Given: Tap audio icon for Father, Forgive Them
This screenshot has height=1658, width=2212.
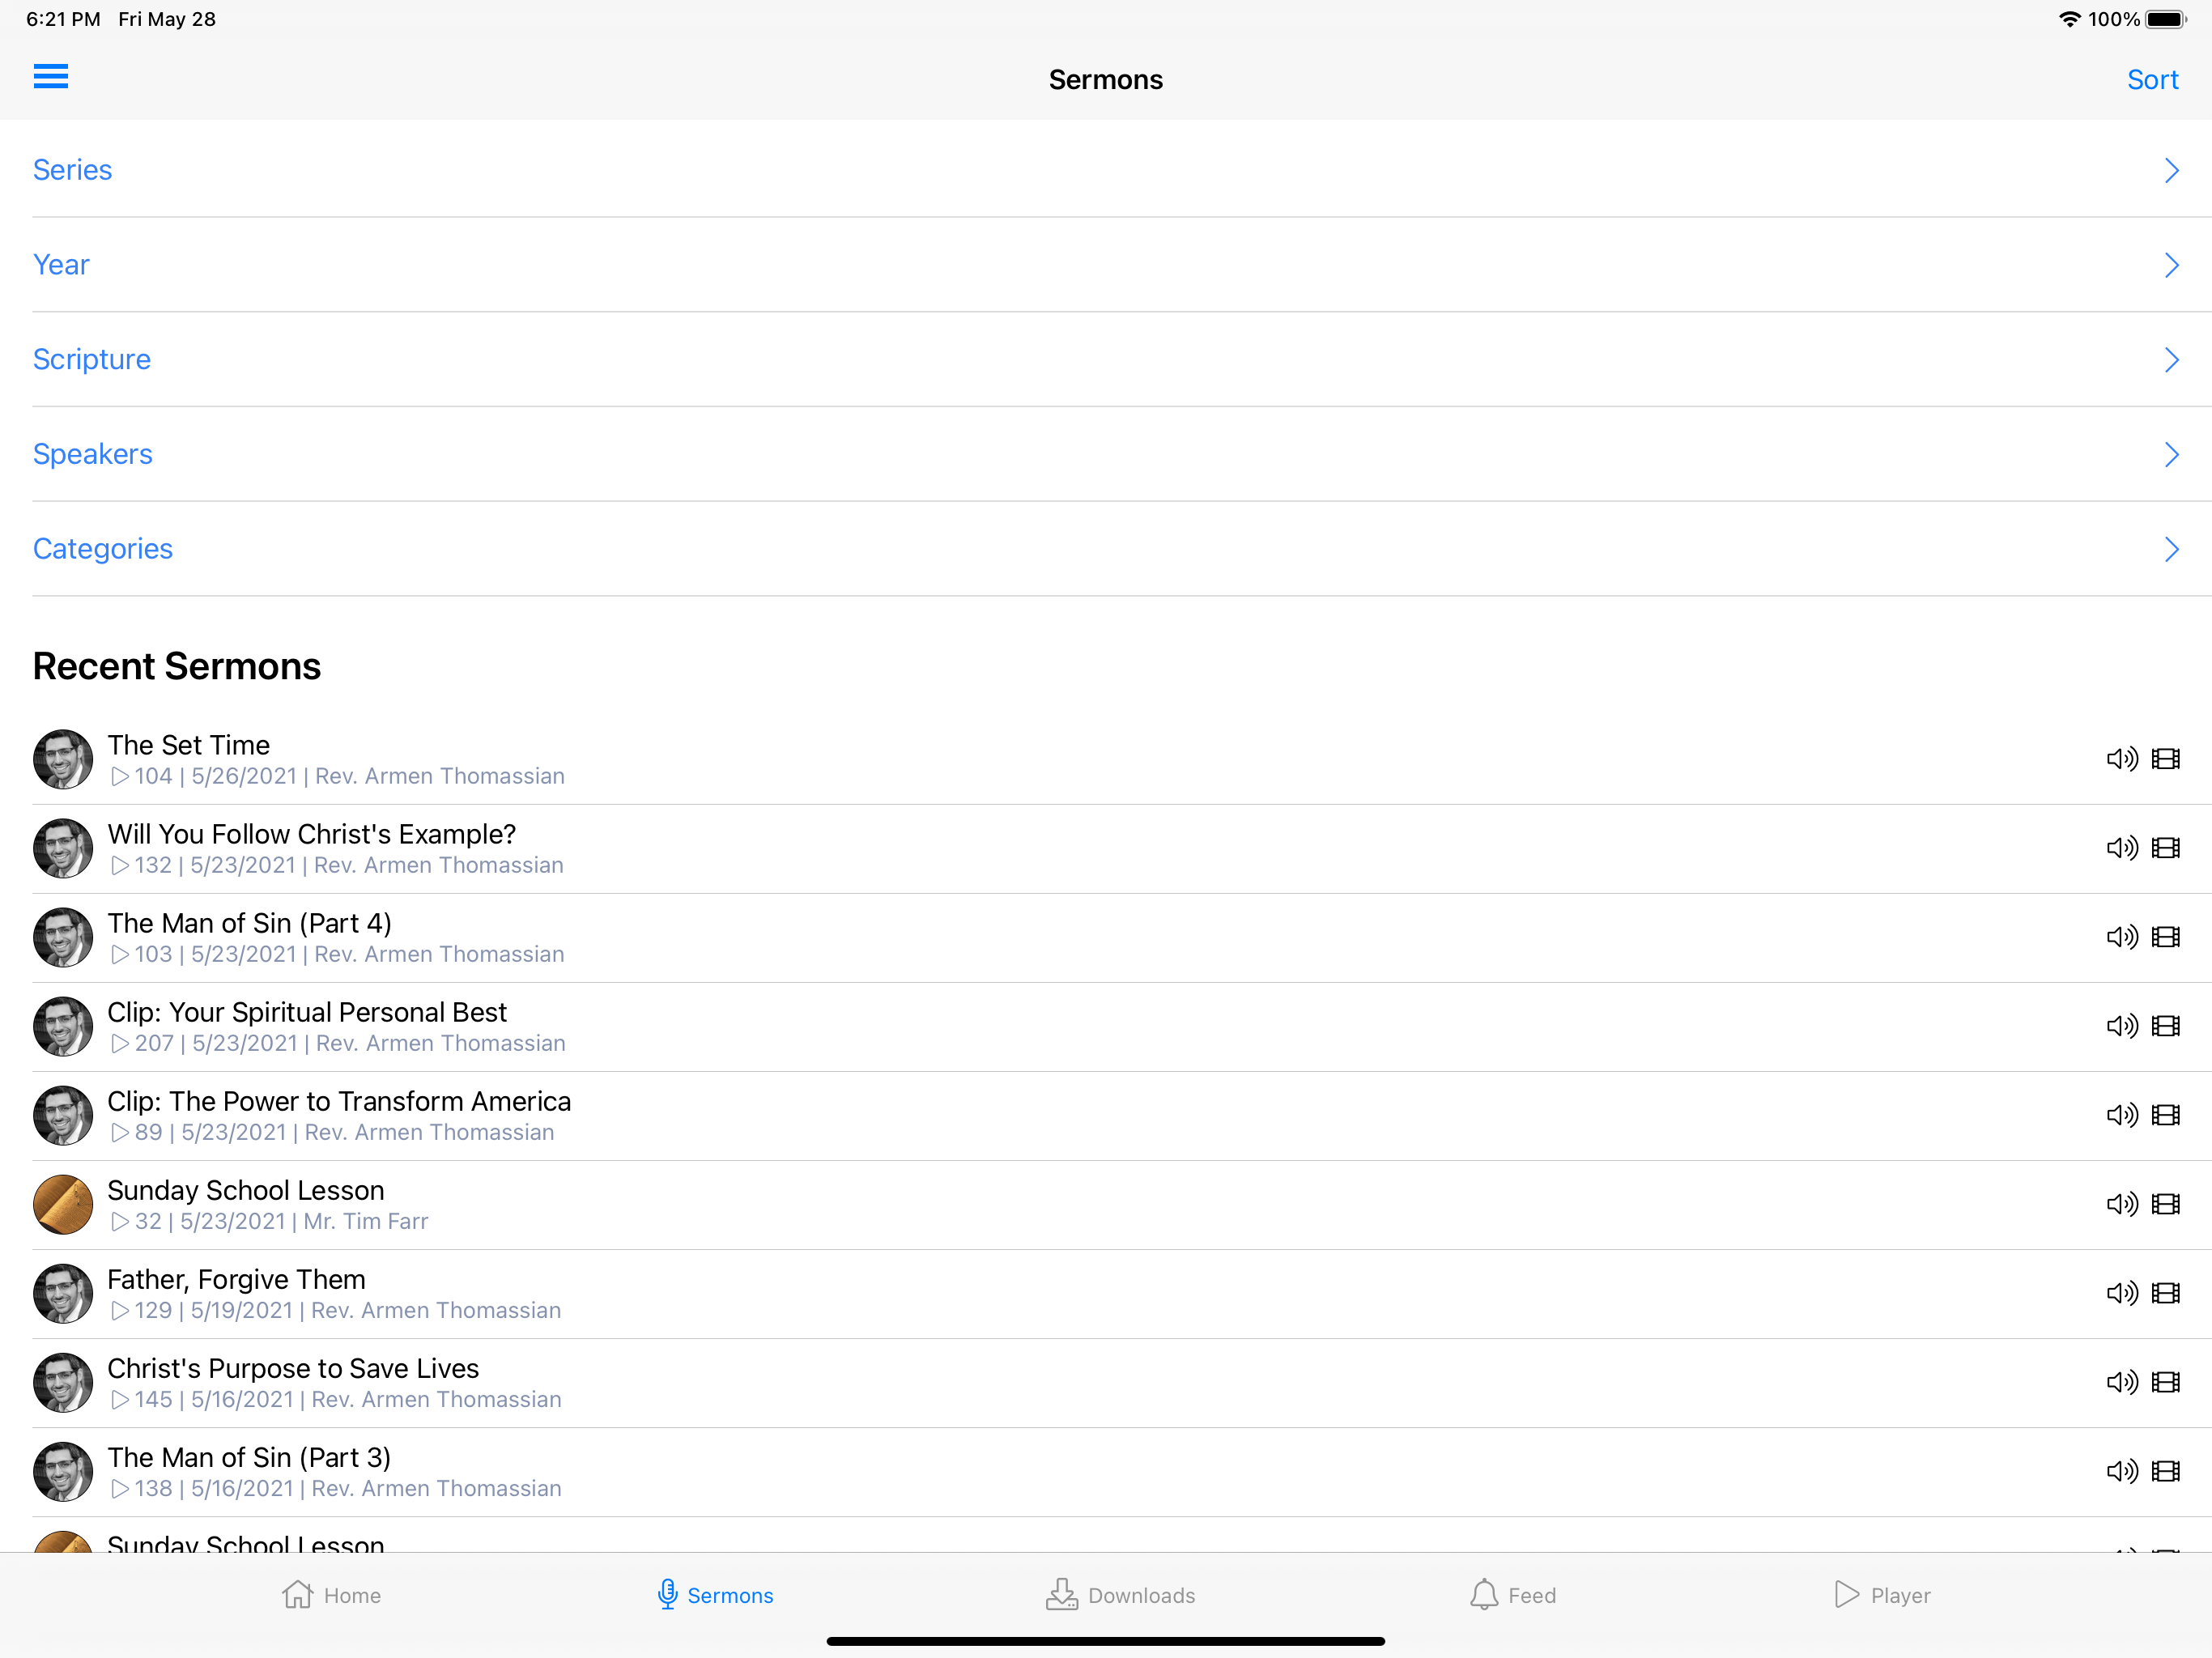Looking at the screenshot, I should [x=2121, y=1293].
